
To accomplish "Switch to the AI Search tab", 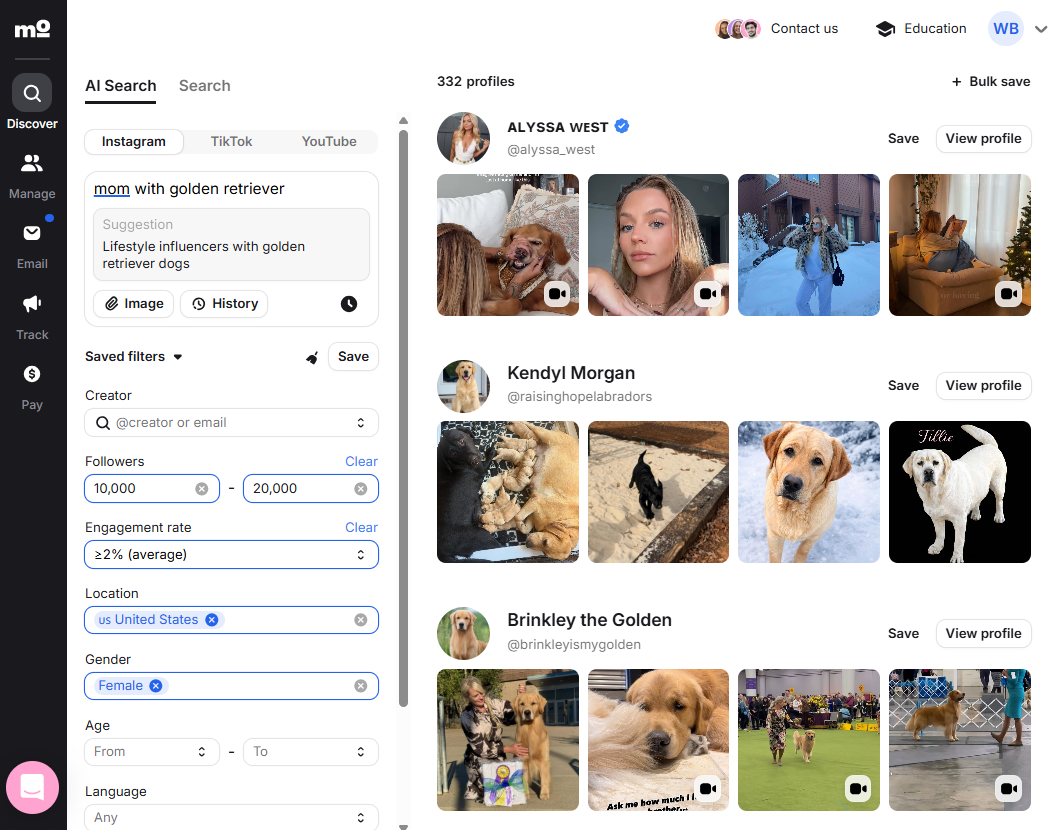I will [120, 86].
